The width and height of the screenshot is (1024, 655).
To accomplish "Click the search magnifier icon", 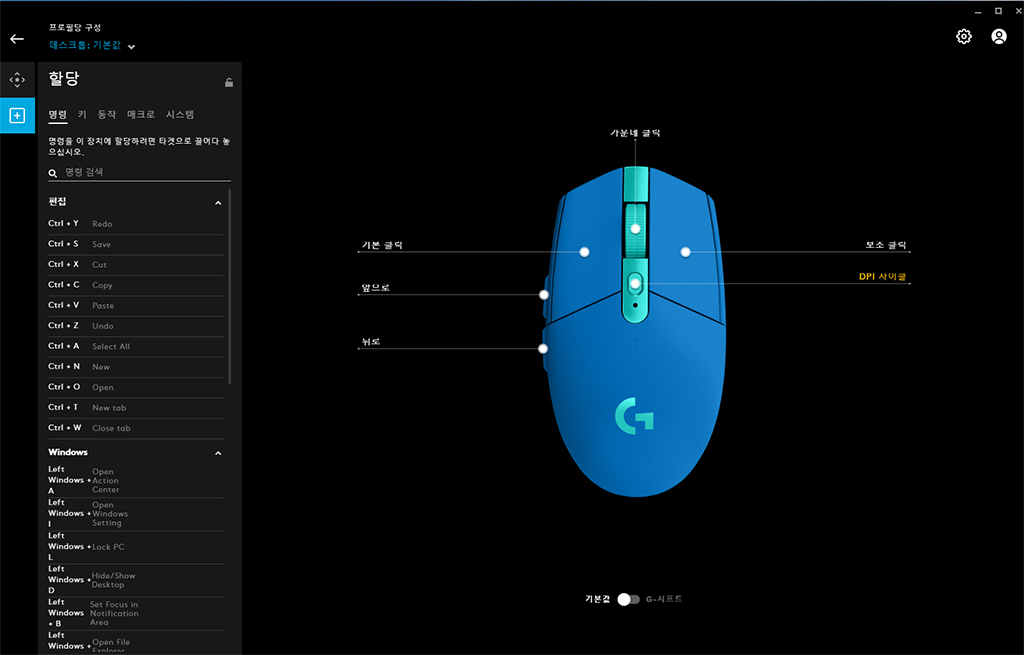I will pos(53,173).
